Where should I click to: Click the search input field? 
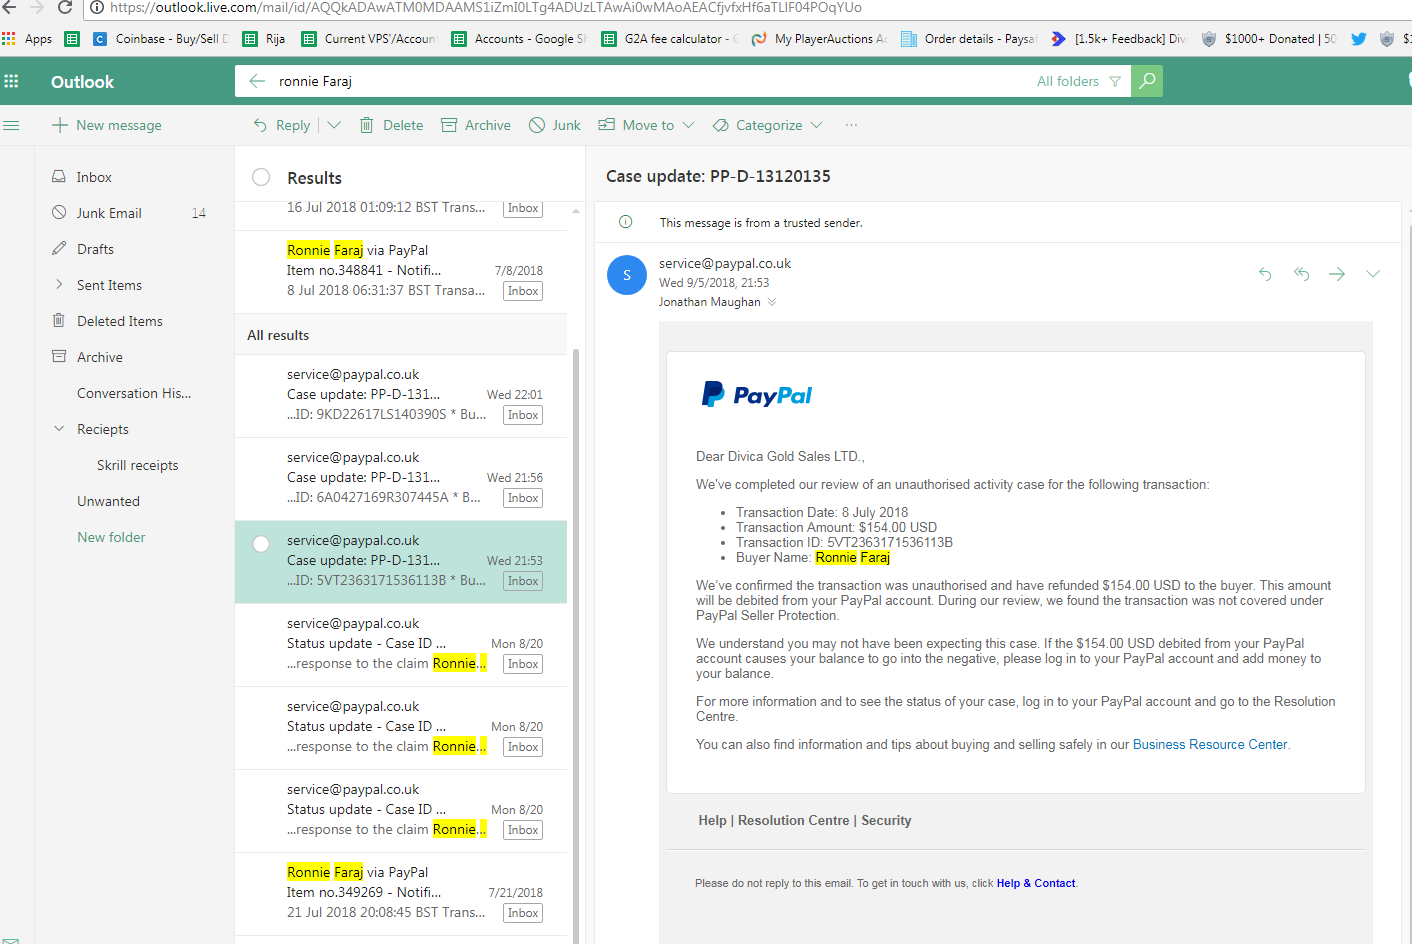point(650,81)
